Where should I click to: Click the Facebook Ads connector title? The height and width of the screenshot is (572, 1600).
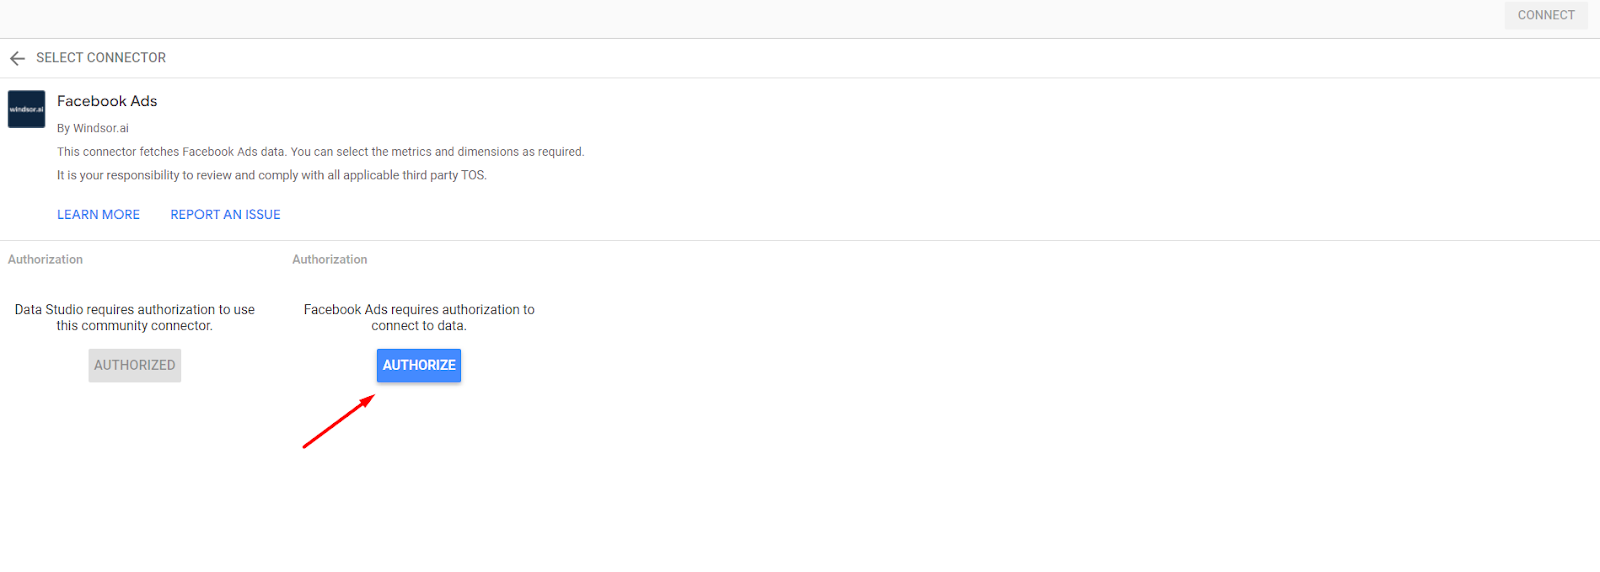(x=107, y=101)
